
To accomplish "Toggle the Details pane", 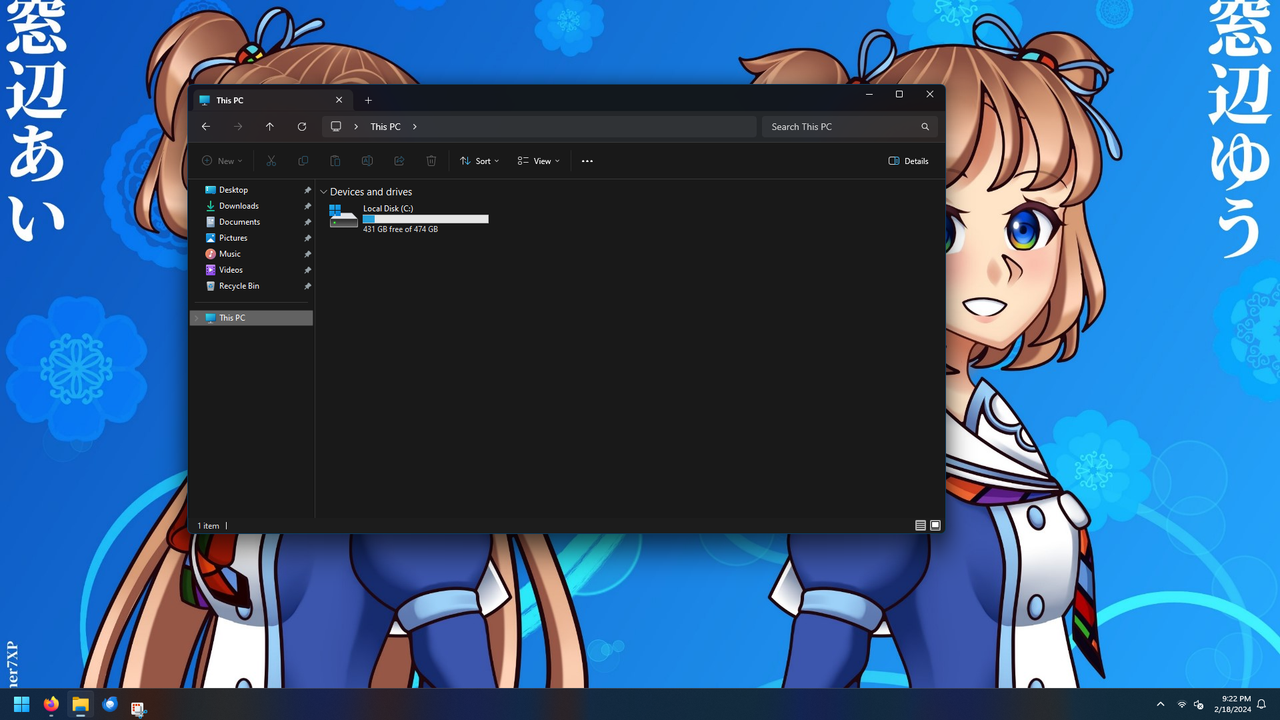I will (908, 161).
